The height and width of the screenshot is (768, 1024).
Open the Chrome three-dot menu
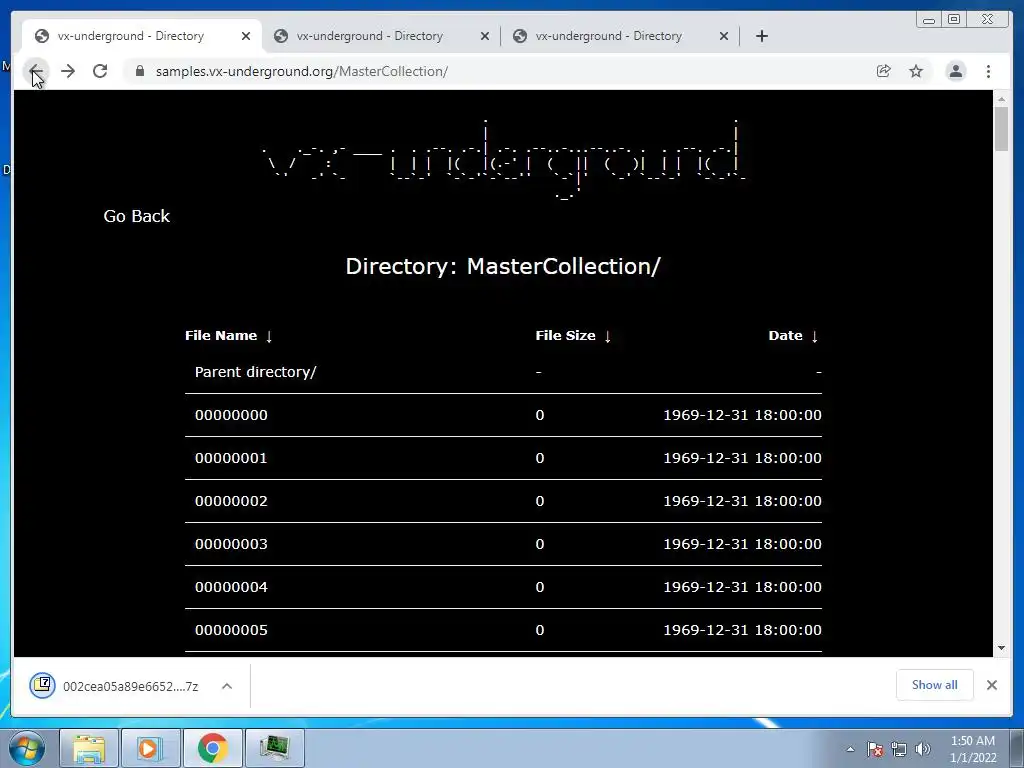point(988,71)
